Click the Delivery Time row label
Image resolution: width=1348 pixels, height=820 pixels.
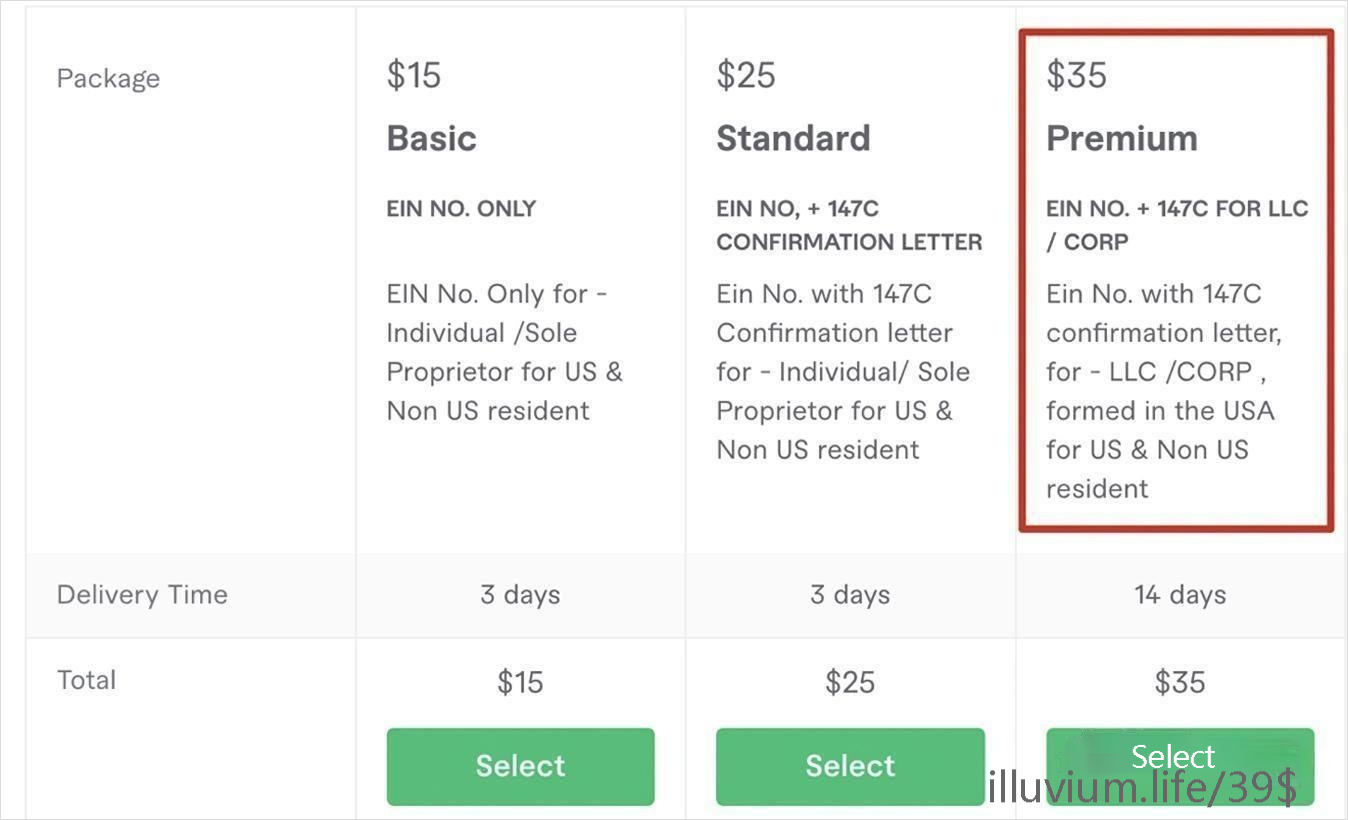[x=141, y=594]
